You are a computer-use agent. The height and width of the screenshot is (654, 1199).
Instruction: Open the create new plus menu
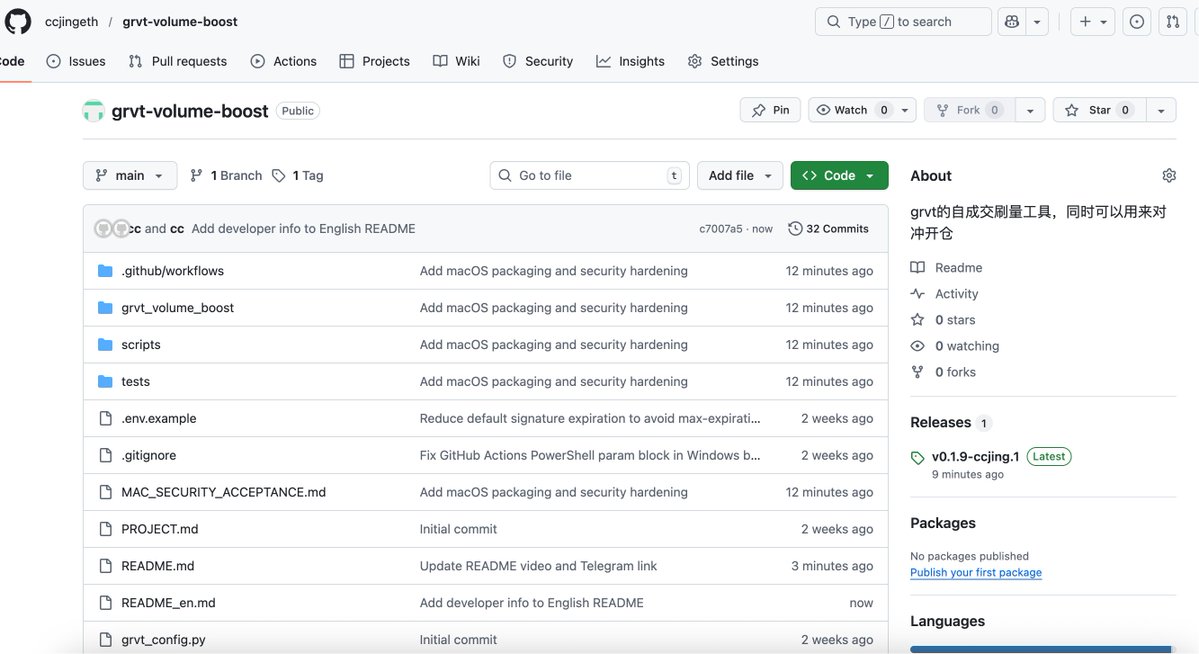pos(1092,21)
